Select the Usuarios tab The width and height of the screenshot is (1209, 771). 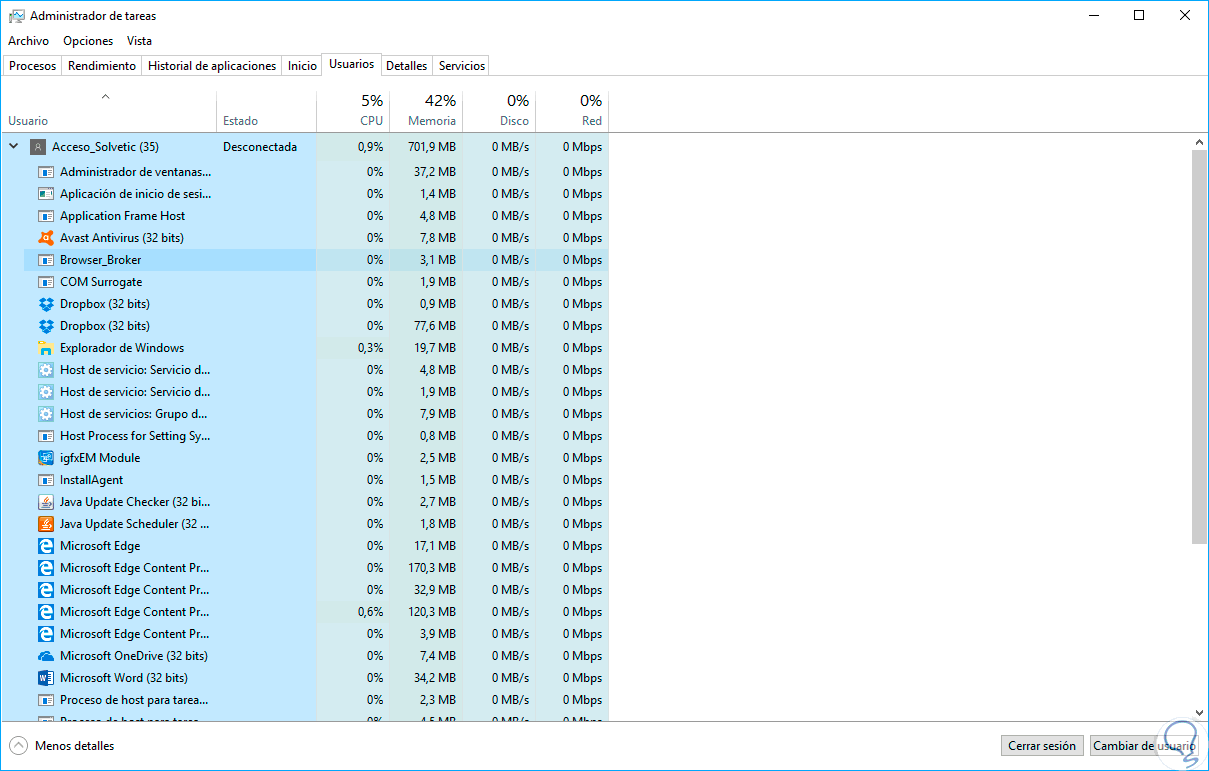[352, 64]
